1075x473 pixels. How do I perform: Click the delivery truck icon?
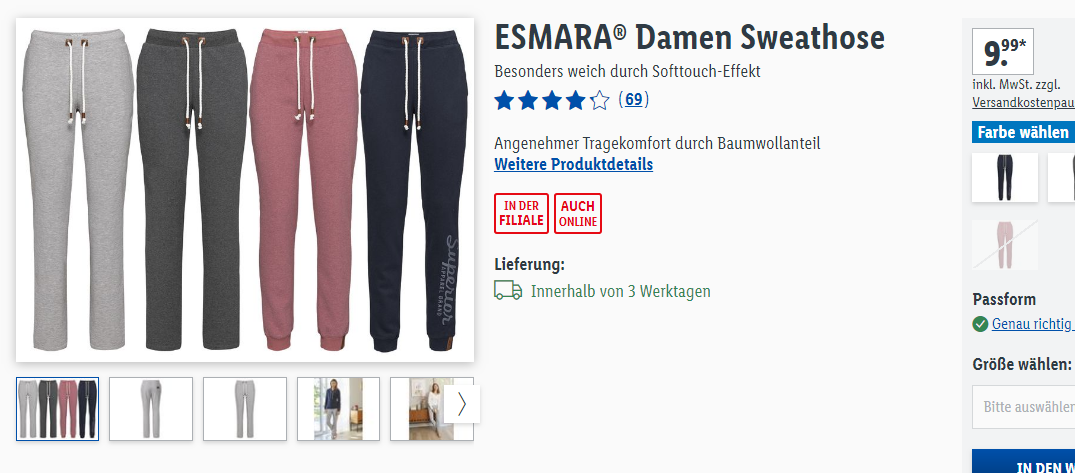click(x=508, y=291)
